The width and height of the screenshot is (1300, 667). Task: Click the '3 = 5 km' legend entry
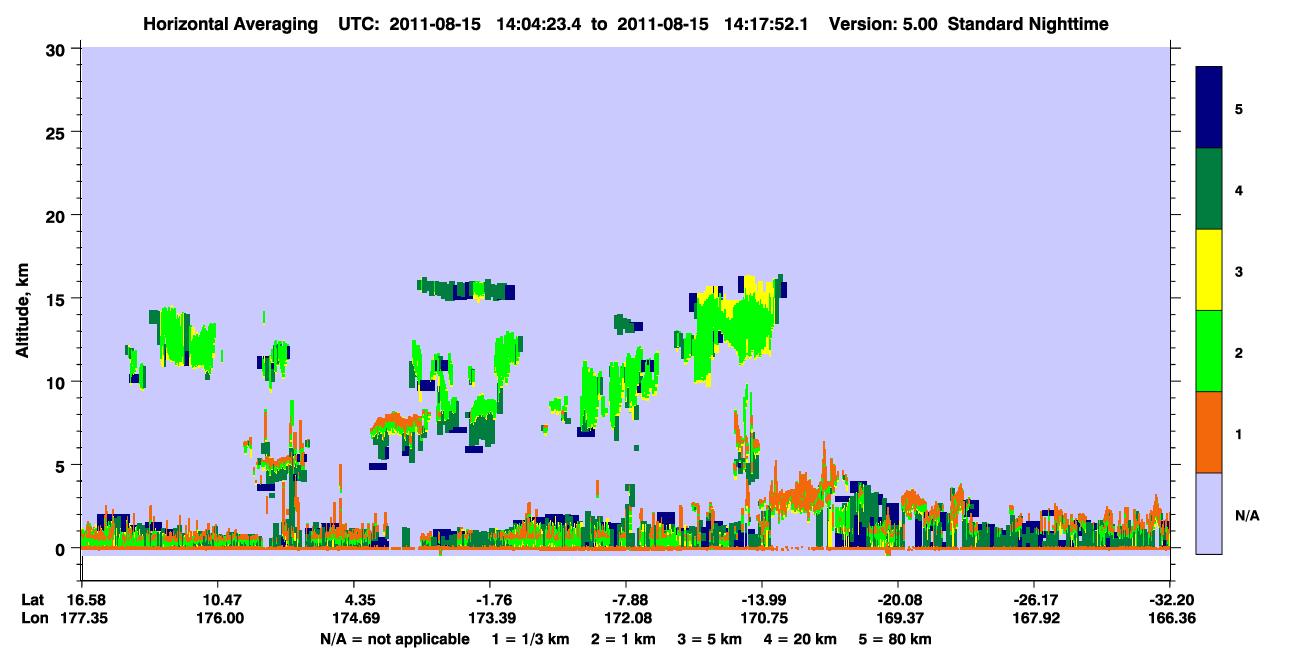pyautogui.click(x=710, y=639)
